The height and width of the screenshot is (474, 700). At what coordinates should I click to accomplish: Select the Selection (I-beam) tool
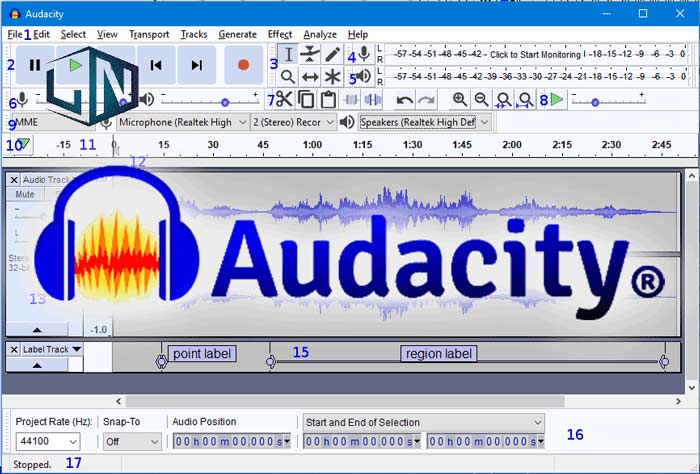(288, 54)
